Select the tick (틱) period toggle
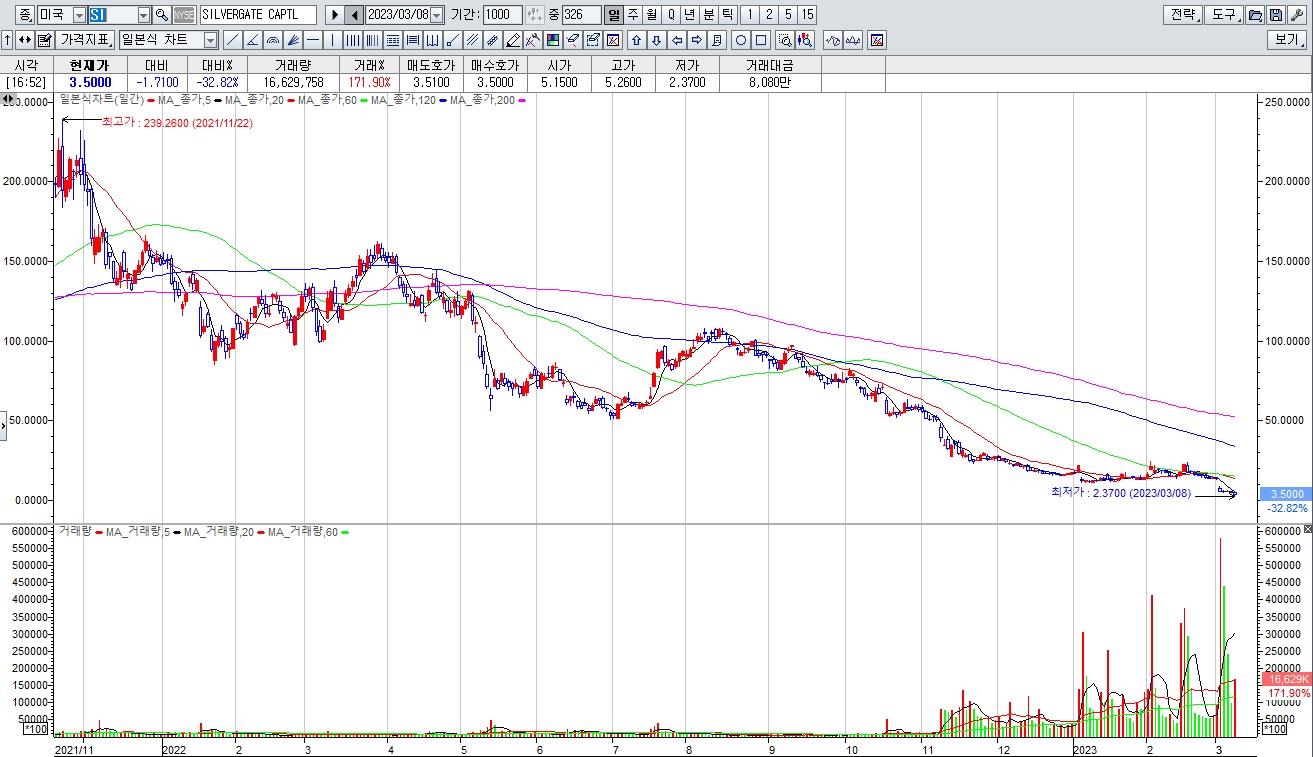 coord(727,15)
